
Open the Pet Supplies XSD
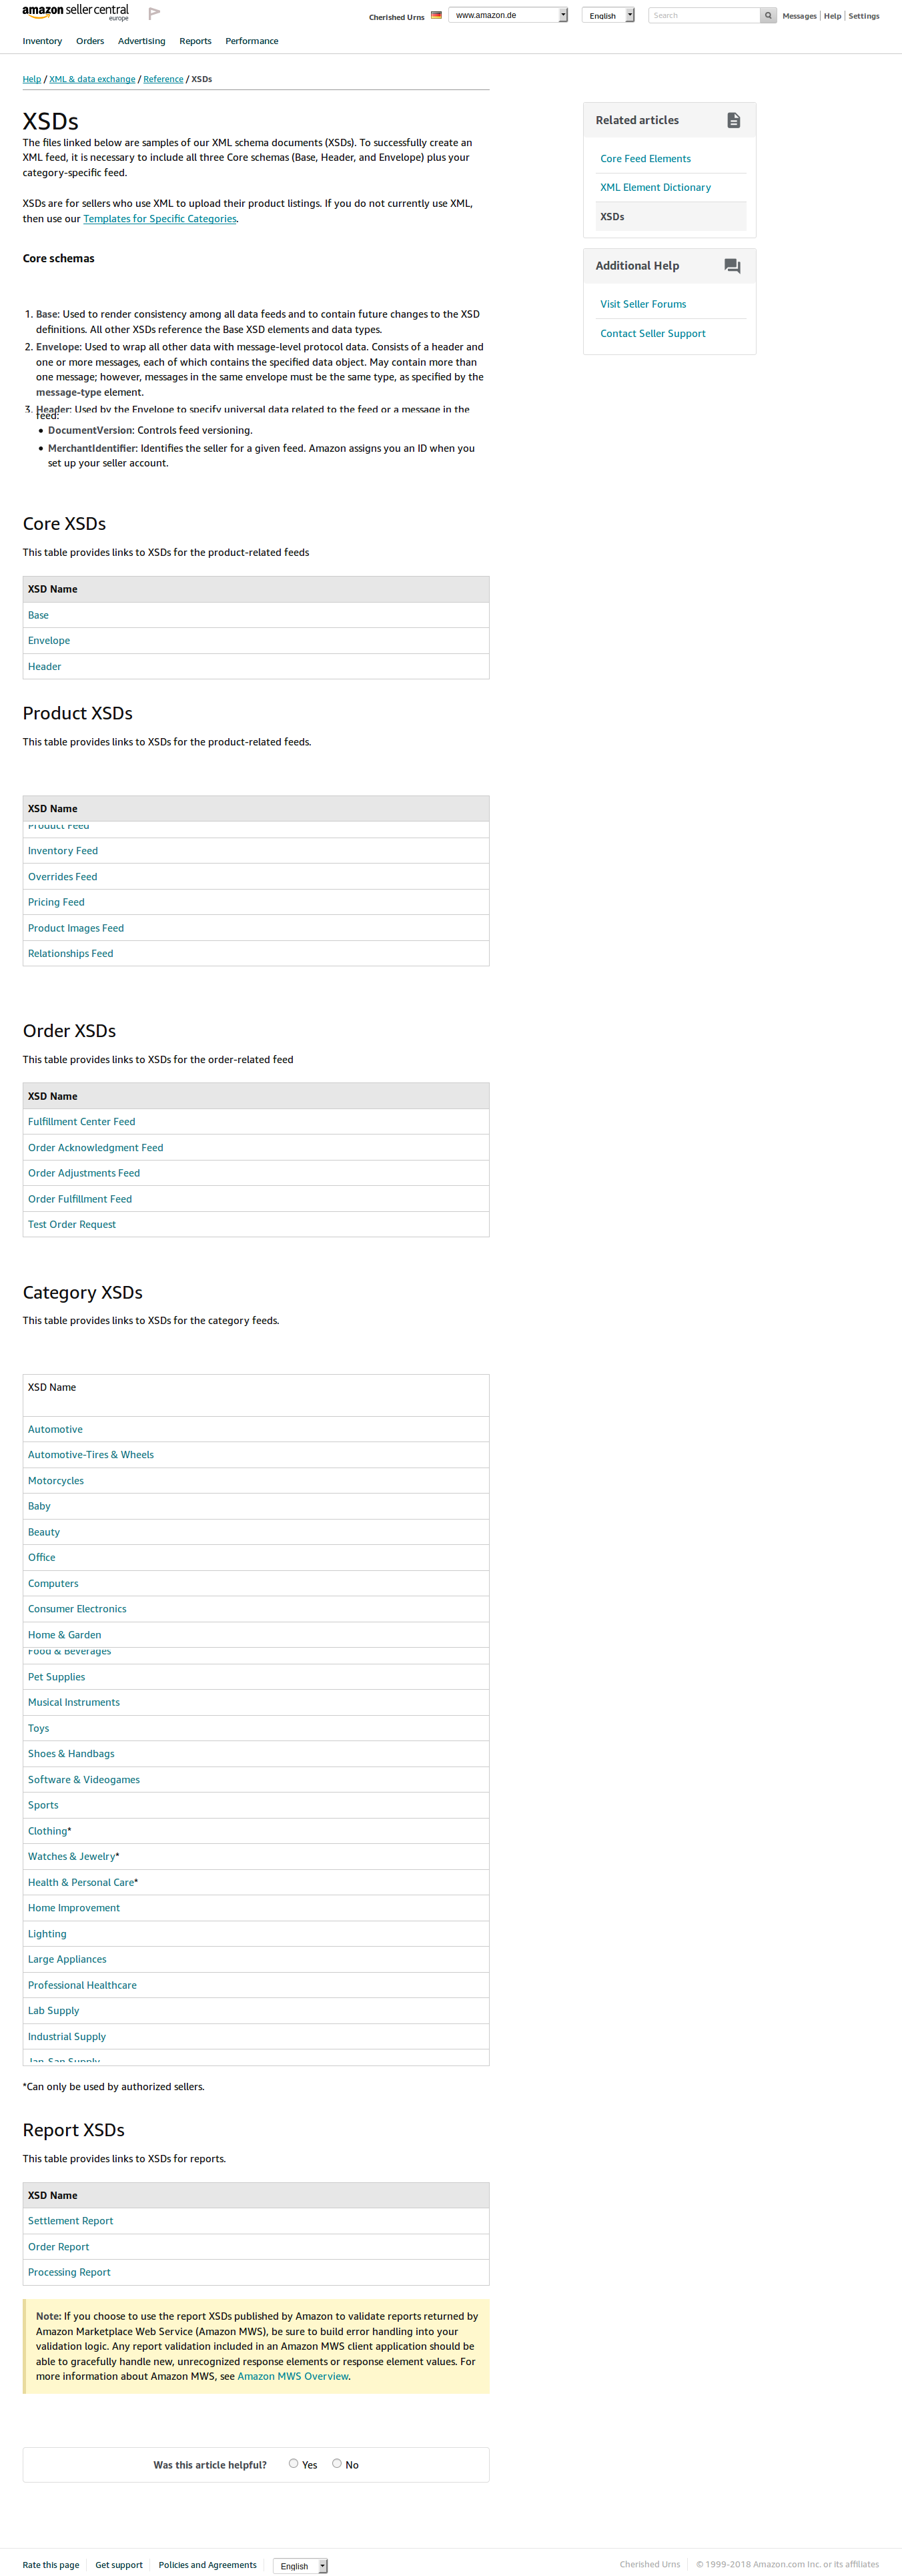56,1677
